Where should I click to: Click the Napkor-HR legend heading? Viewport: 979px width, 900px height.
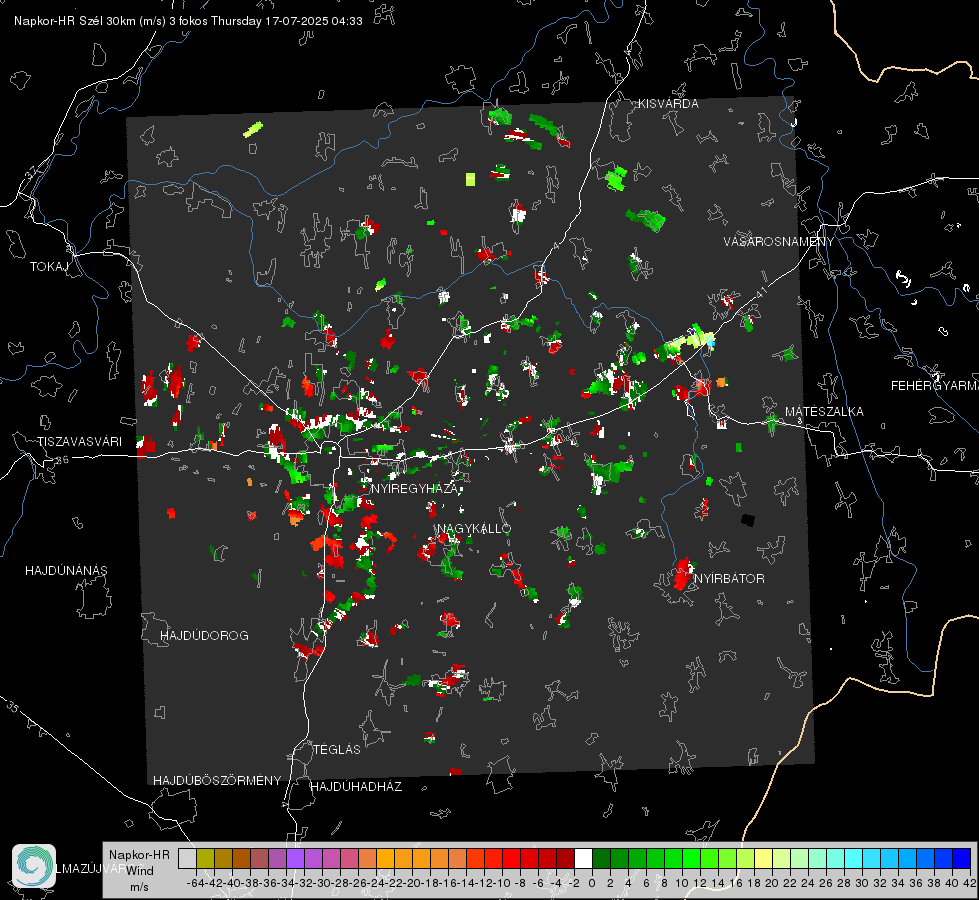139,854
